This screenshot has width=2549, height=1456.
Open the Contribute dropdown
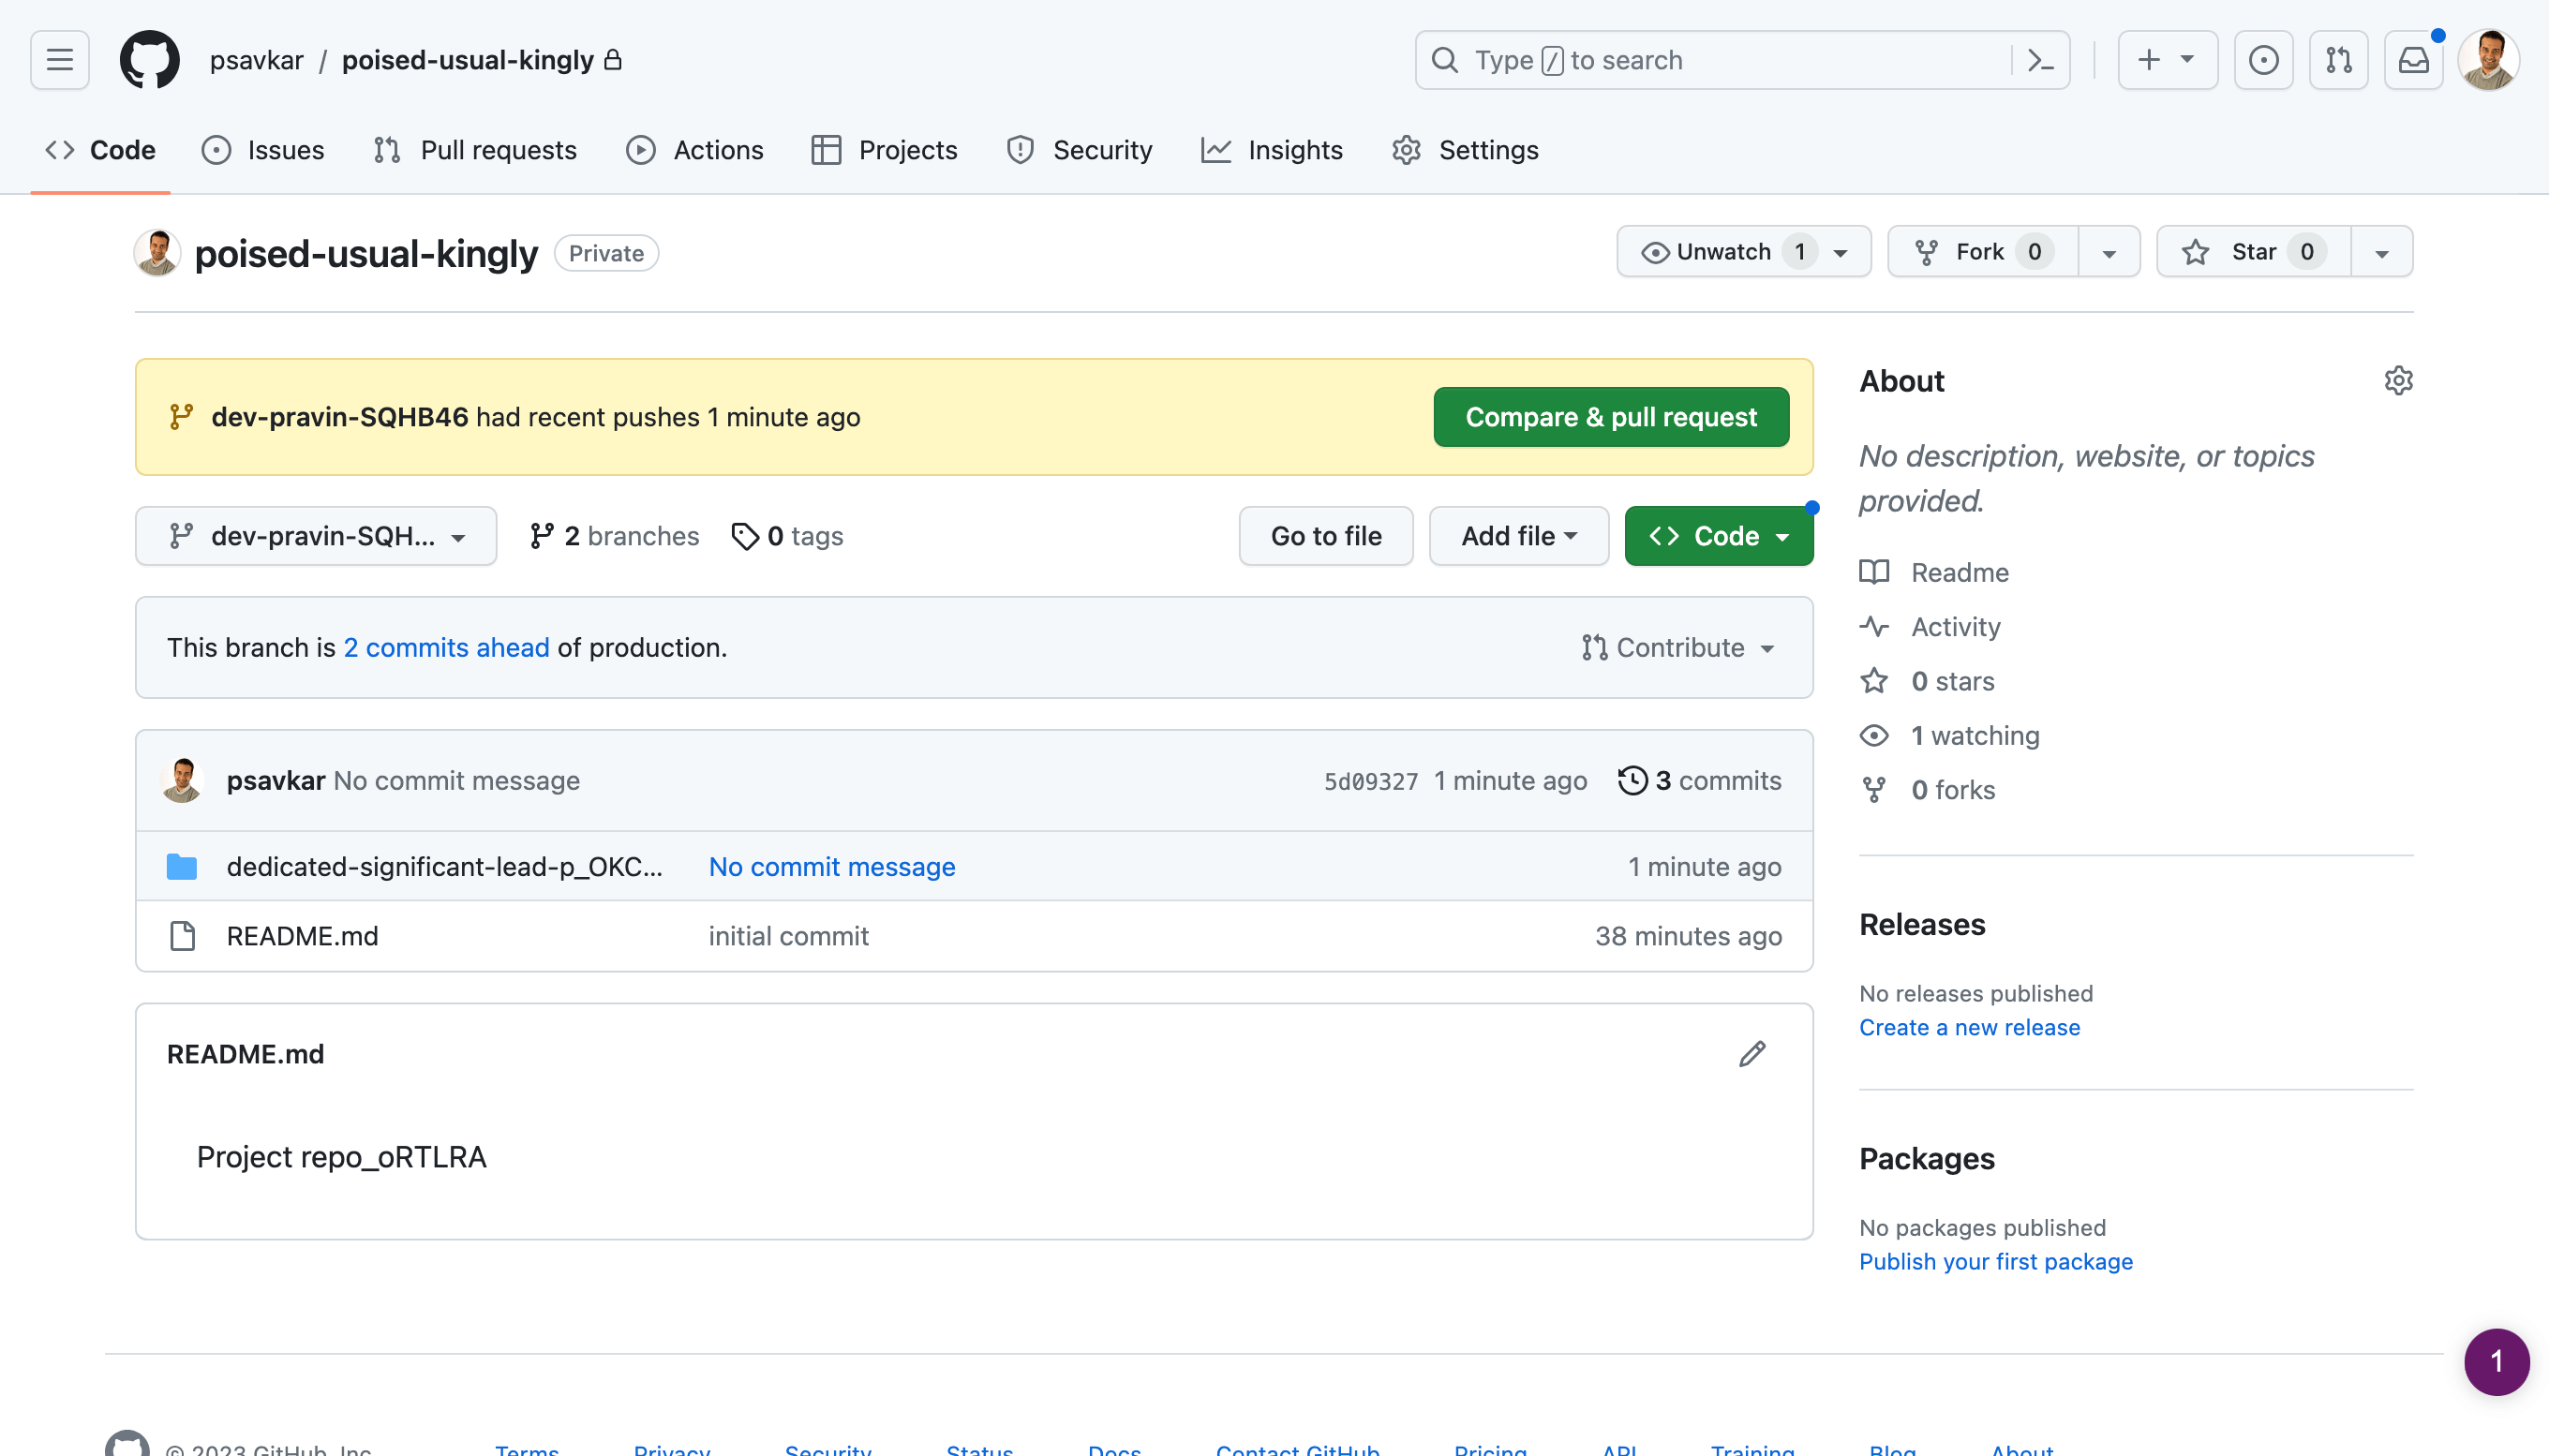coord(1679,647)
